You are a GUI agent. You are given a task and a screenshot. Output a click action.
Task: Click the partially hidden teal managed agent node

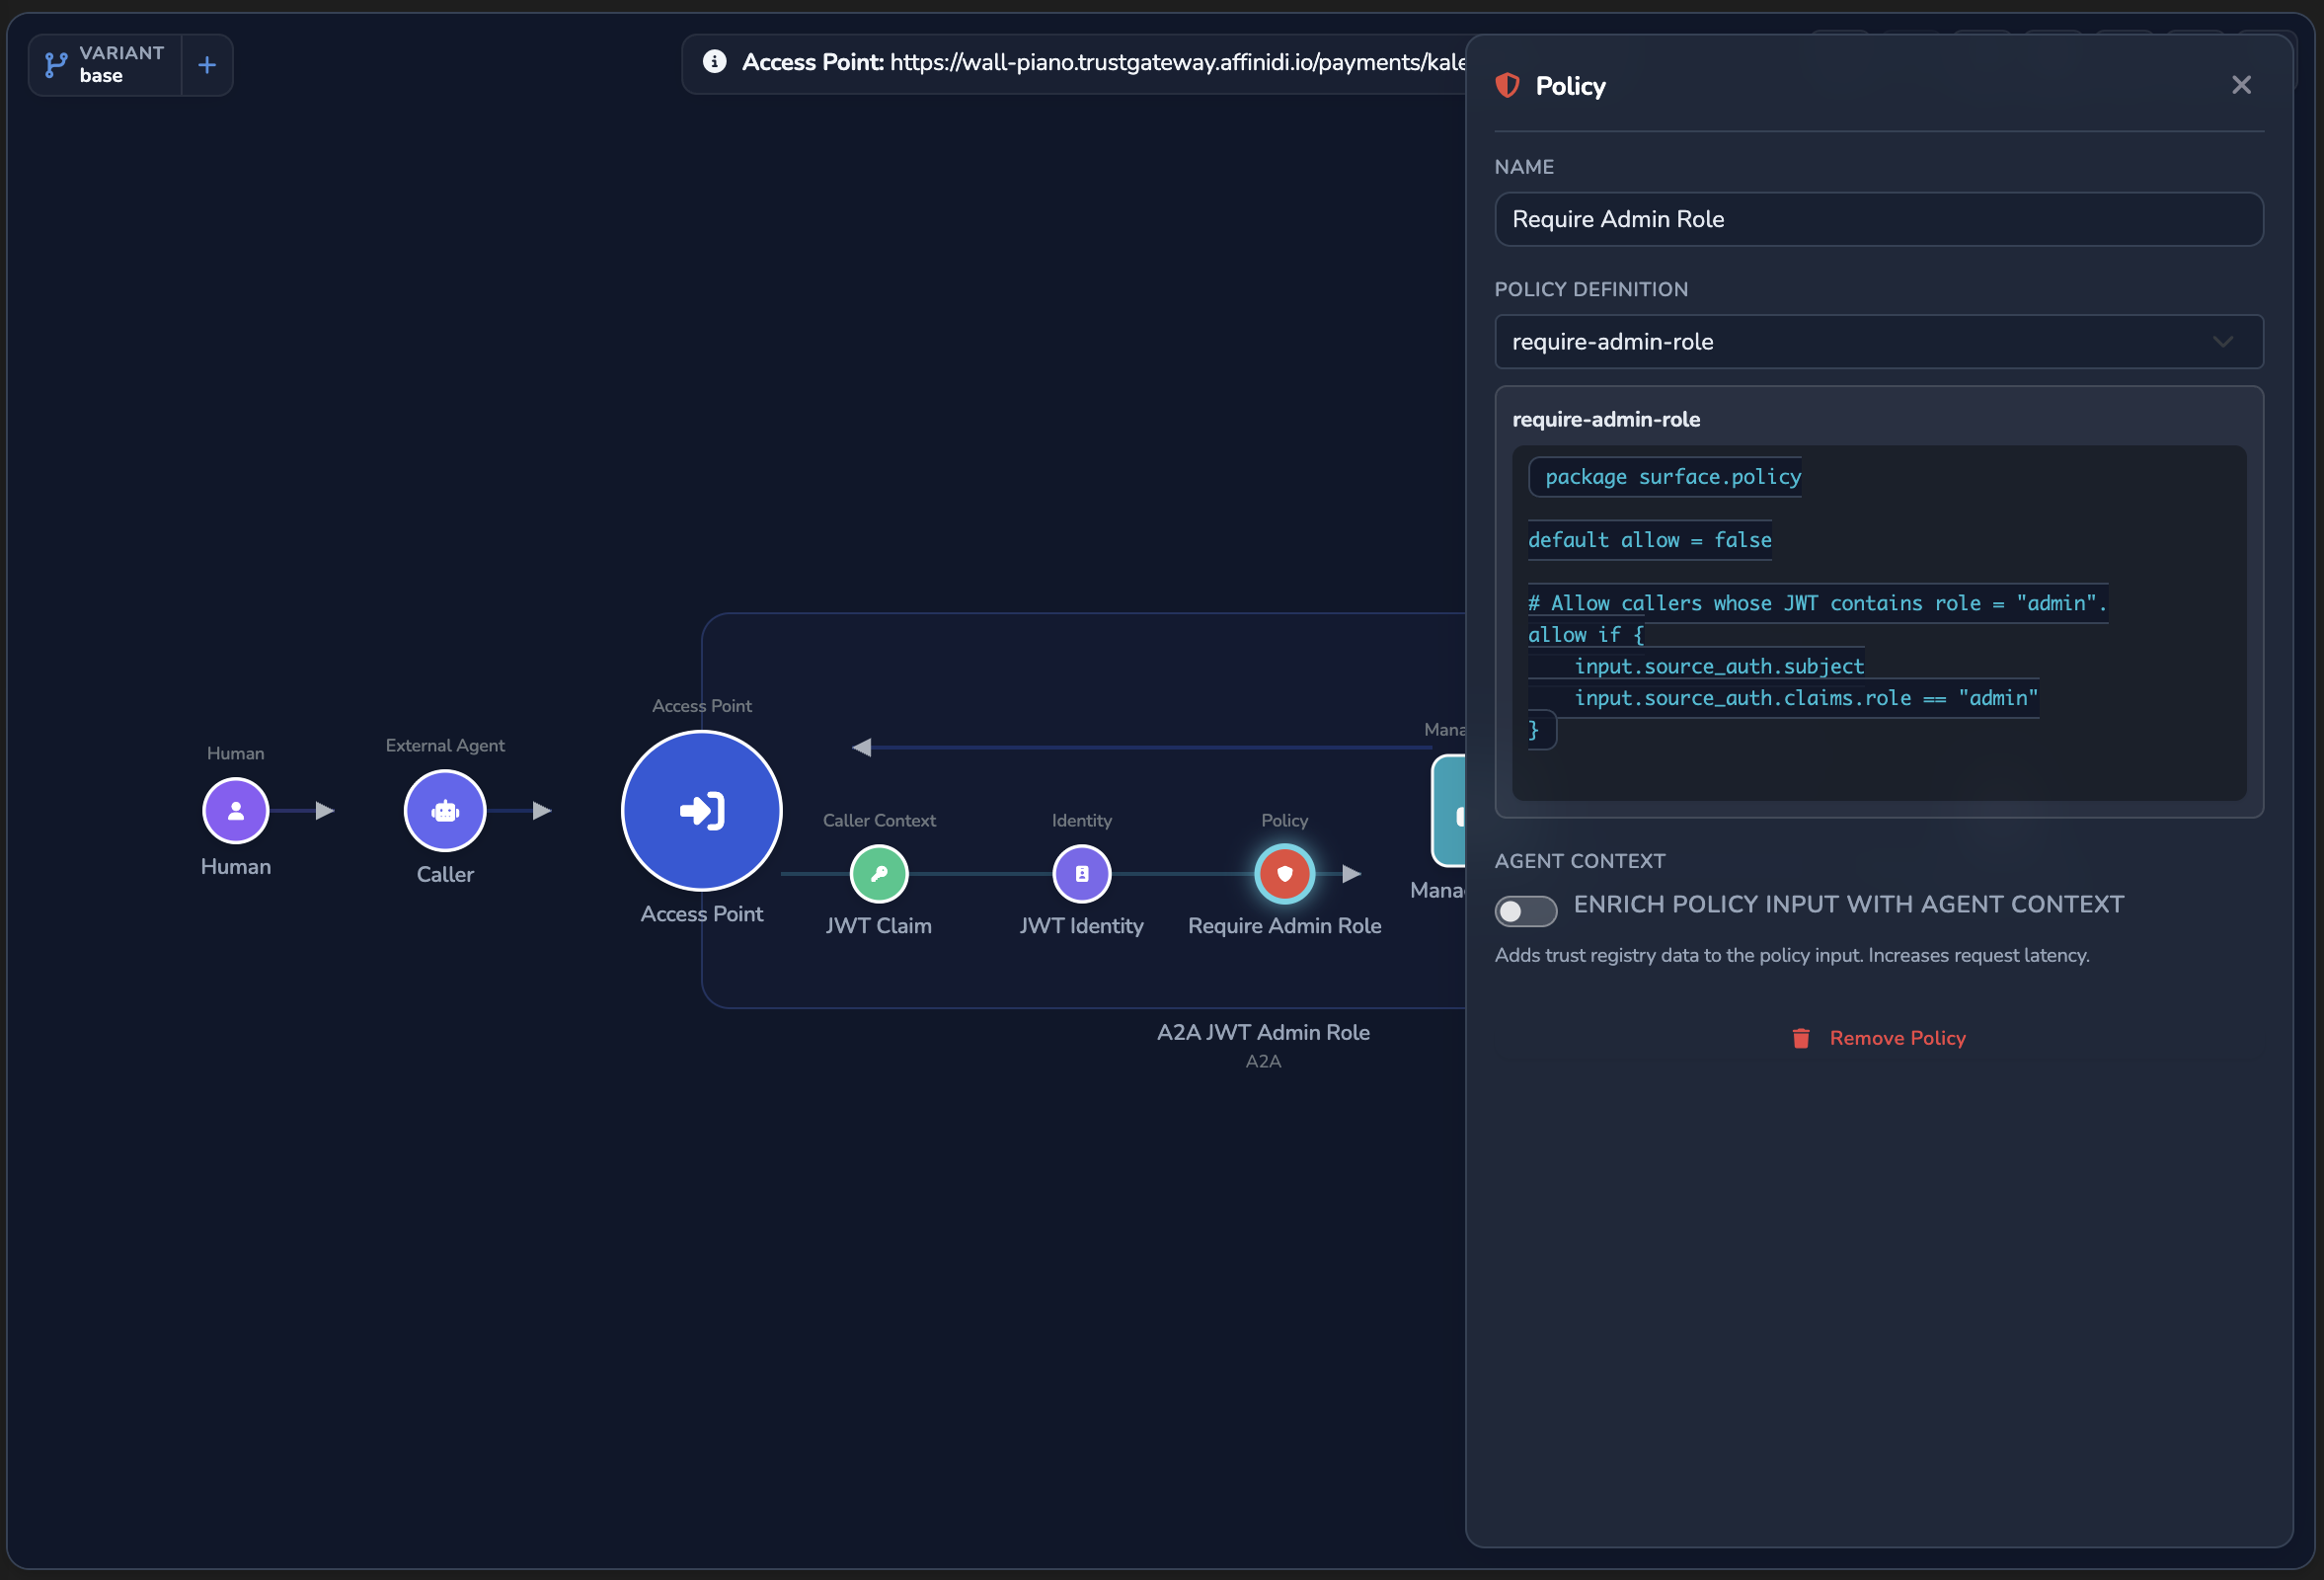click(x=1449, y=811)
